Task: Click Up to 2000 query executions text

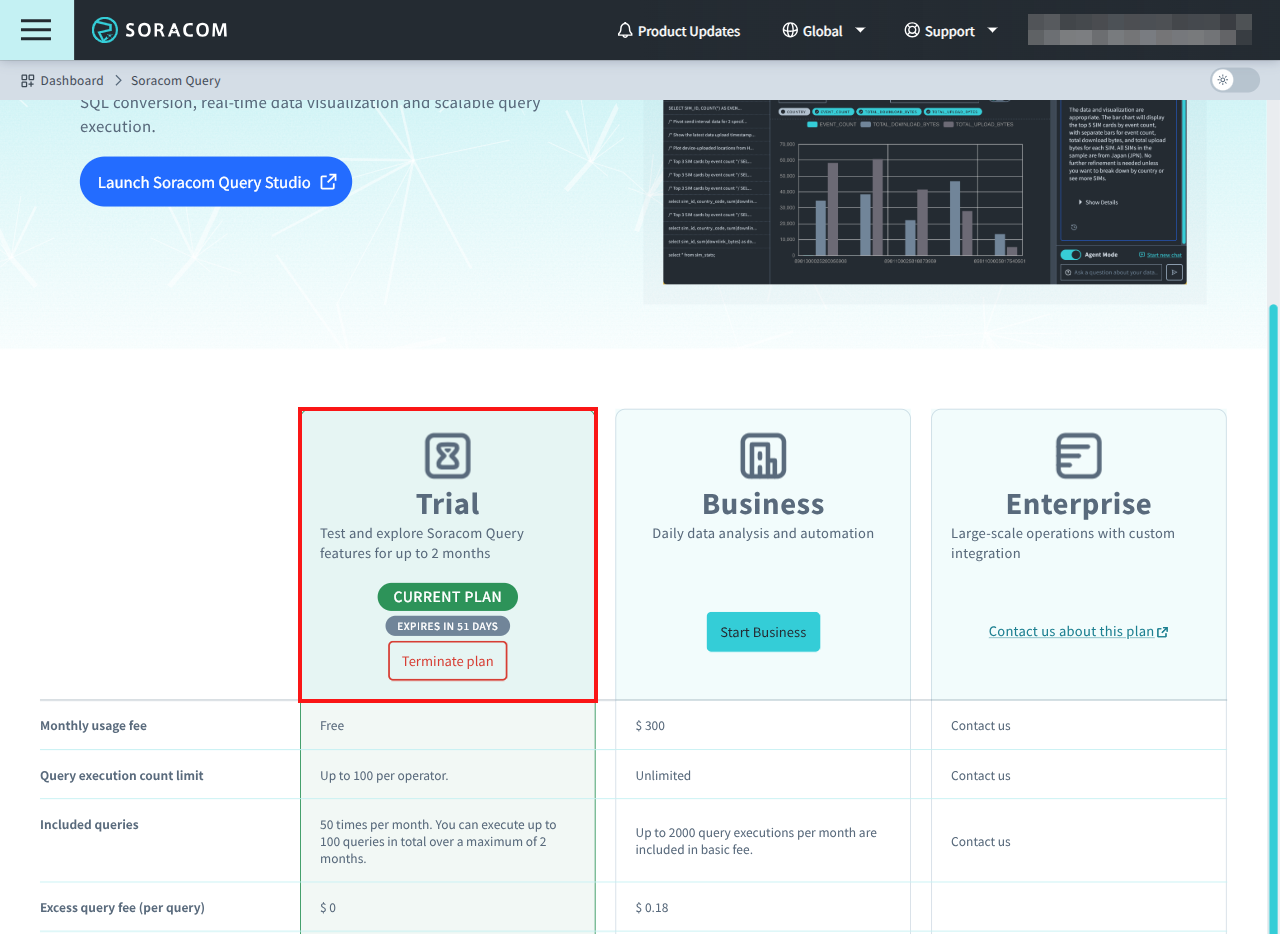Action: coord(756,842)
